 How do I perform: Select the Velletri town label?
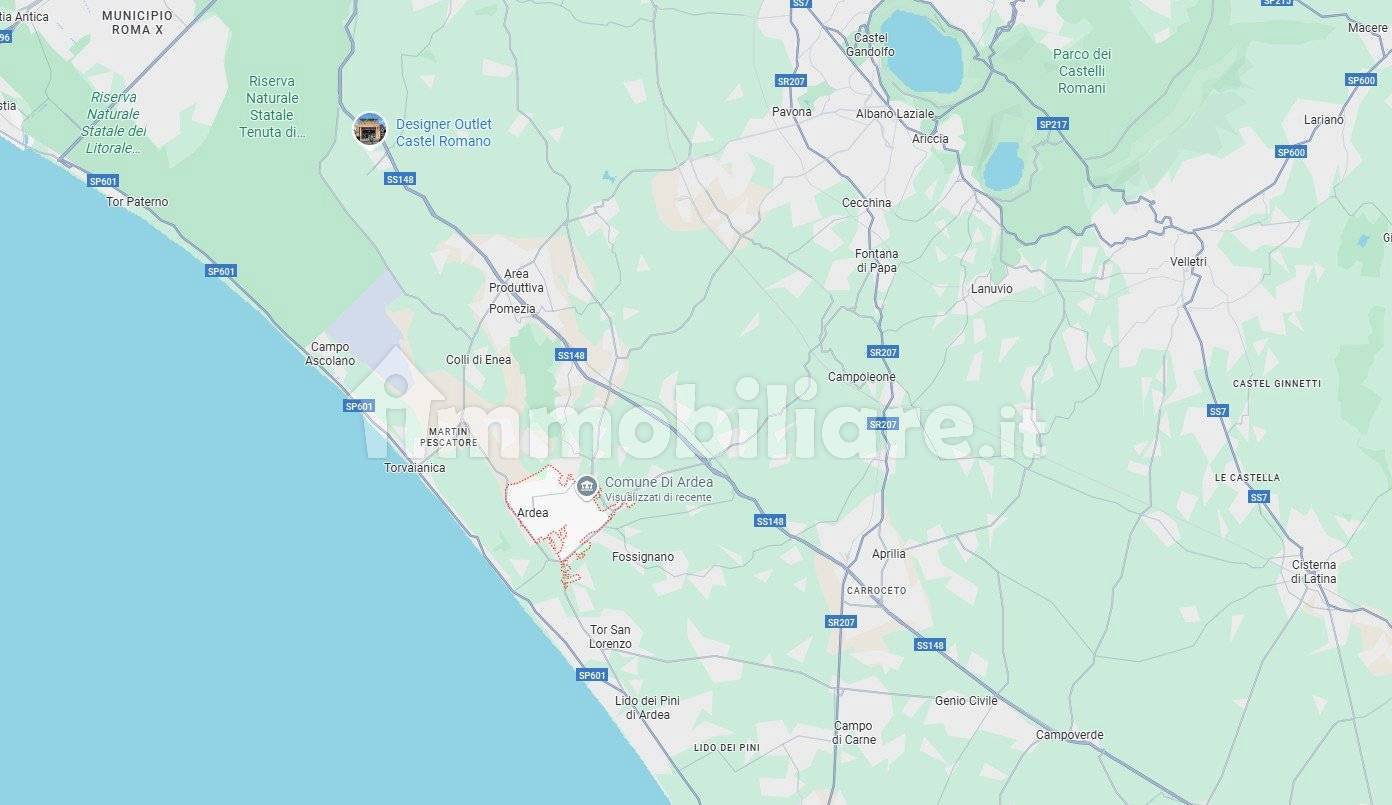pos(1188,262)
